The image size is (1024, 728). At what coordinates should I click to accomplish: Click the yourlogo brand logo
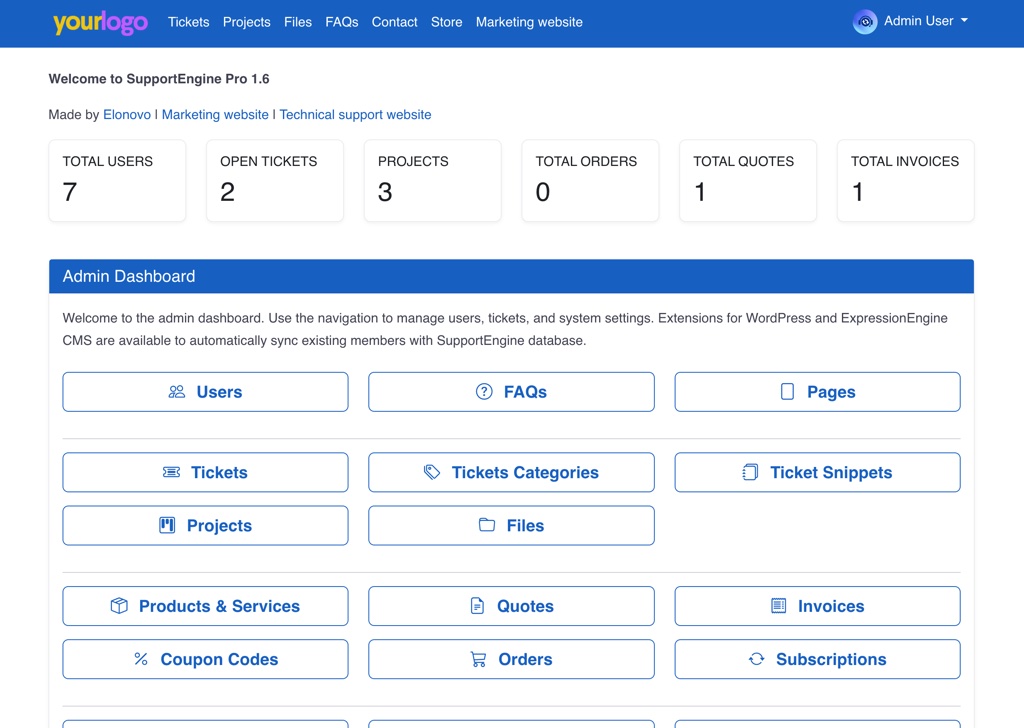[100, 22]
